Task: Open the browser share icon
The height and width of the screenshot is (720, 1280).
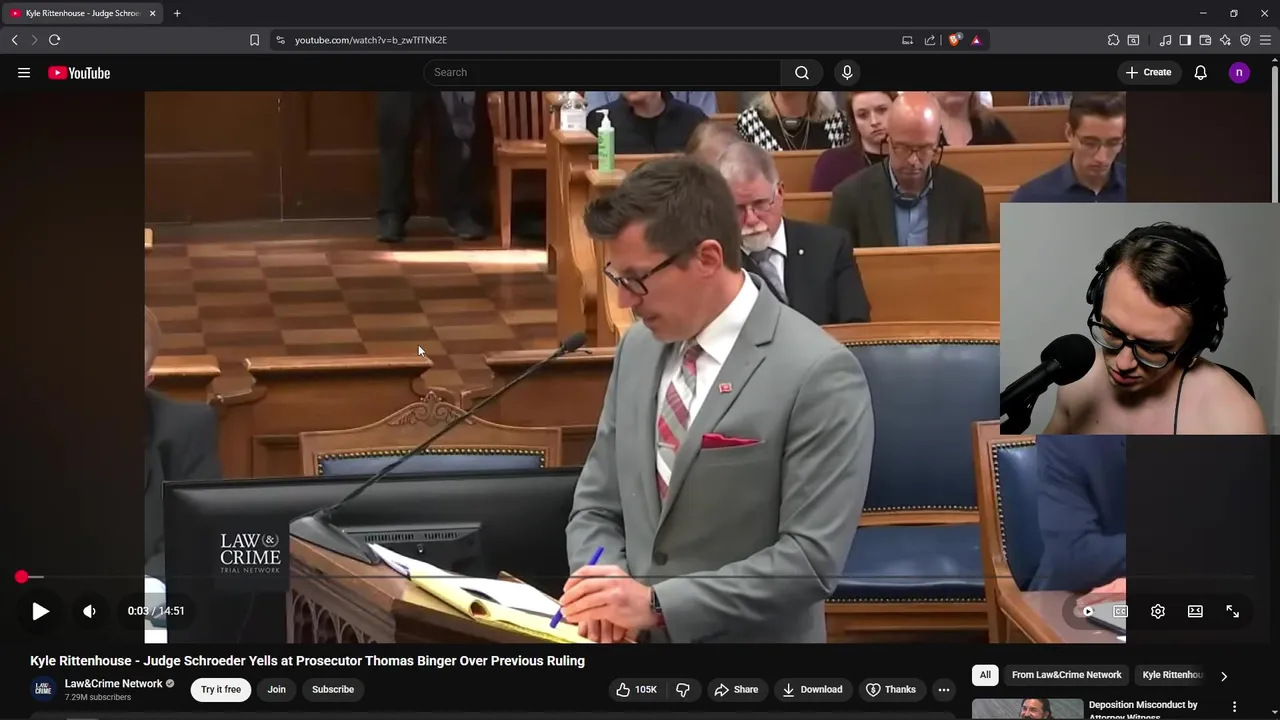Action: (x=930, y=40)
